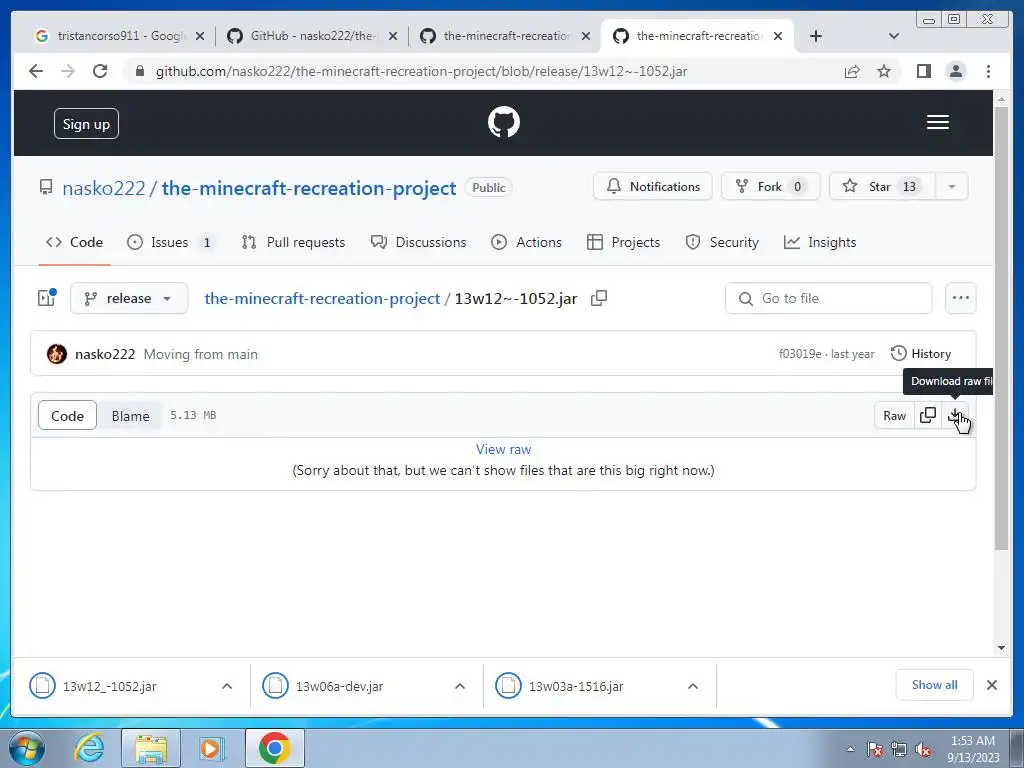Open the Pull requests tab
This screenshot has width=1024, height=768.
pos(293,242)
